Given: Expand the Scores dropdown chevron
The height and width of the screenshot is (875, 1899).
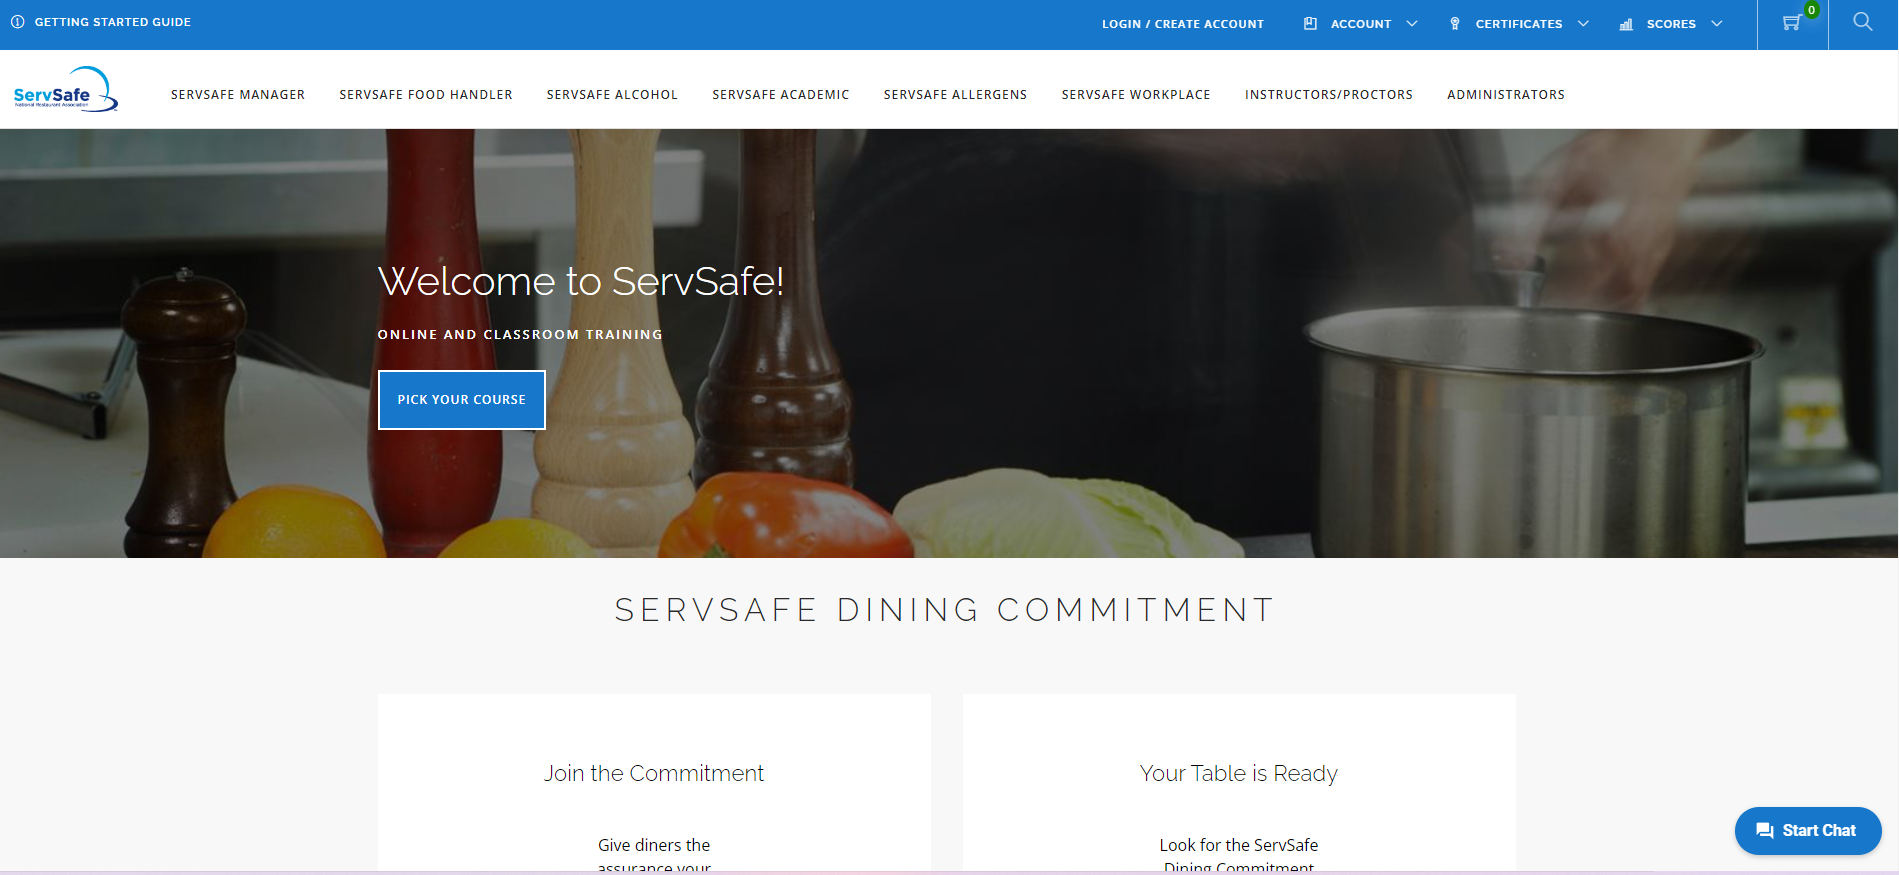Looking at the screenshot, I should (1717, 23).
